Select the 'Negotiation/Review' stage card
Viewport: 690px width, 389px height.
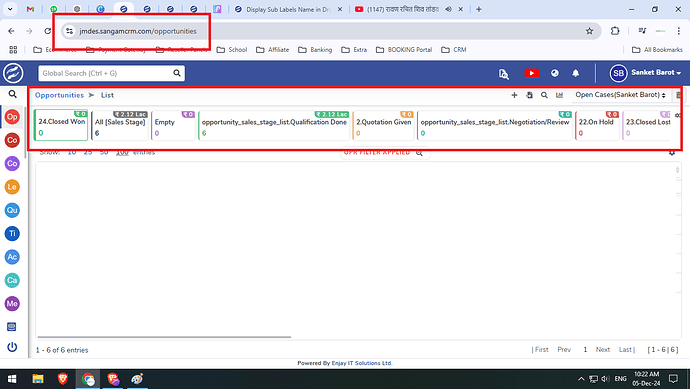coord(495,126)
